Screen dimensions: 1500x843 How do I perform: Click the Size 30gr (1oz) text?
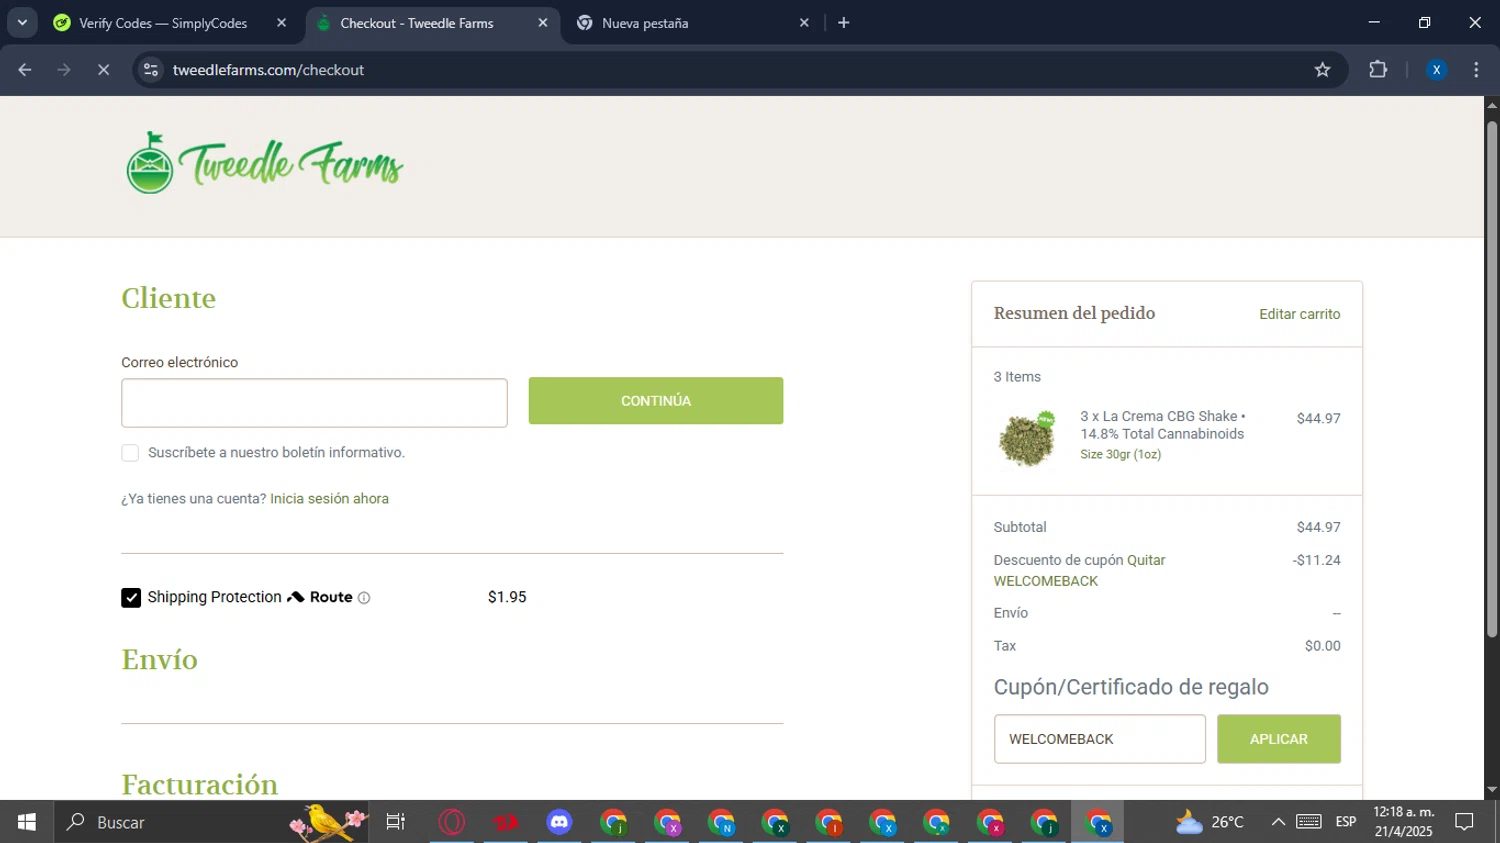[1120, 454]
